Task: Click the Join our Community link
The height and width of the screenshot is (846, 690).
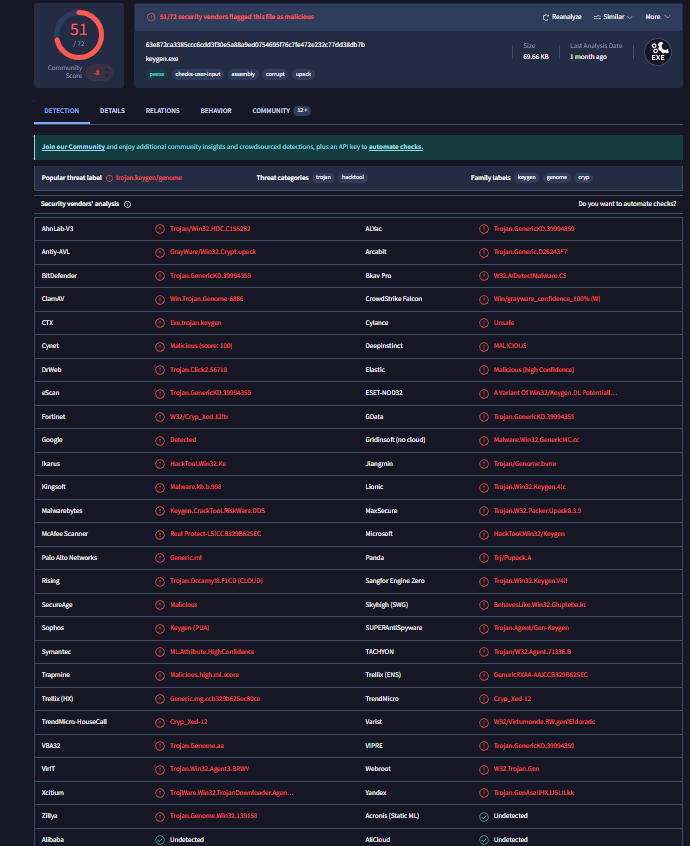Action: (x=73, y=147)
